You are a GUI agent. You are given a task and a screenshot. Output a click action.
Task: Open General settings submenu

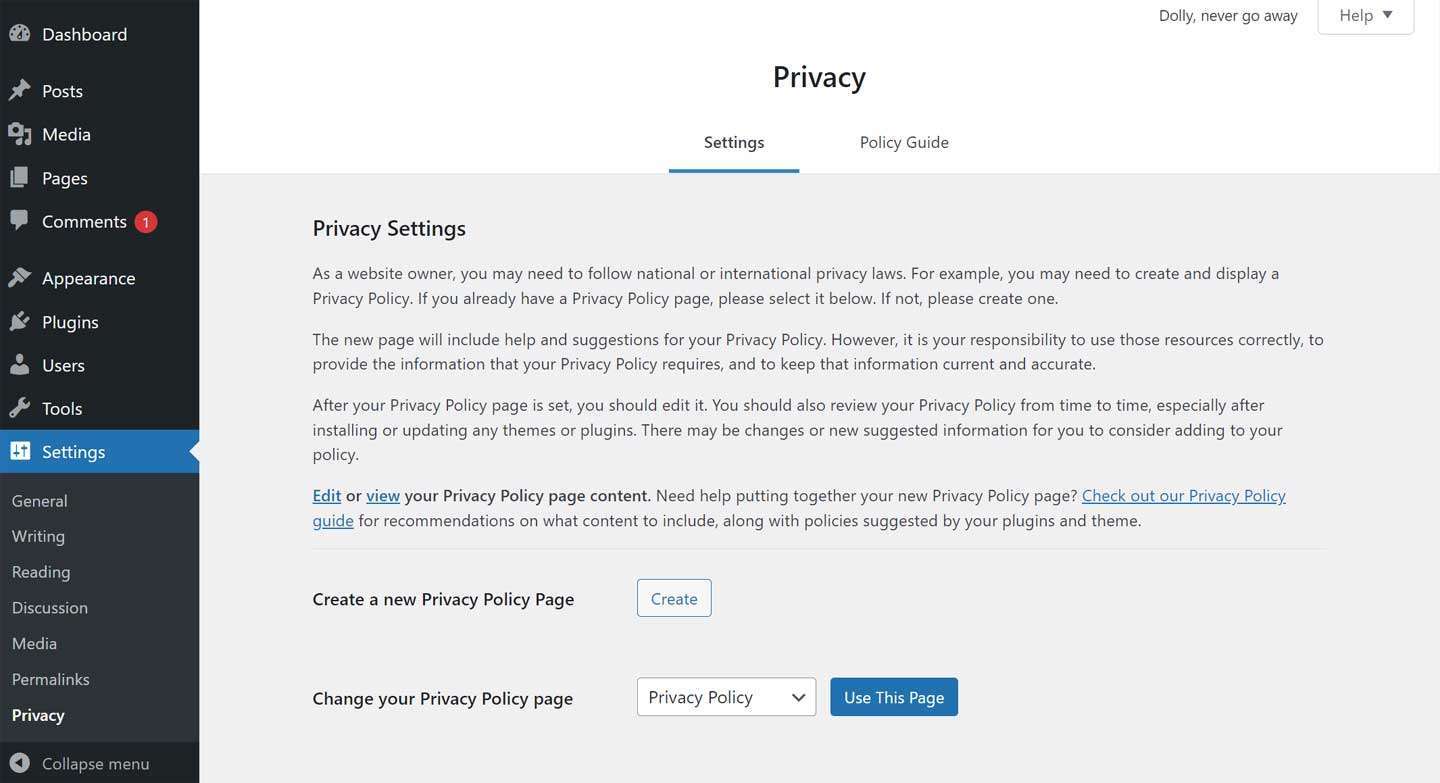click(x=40, y=501)
